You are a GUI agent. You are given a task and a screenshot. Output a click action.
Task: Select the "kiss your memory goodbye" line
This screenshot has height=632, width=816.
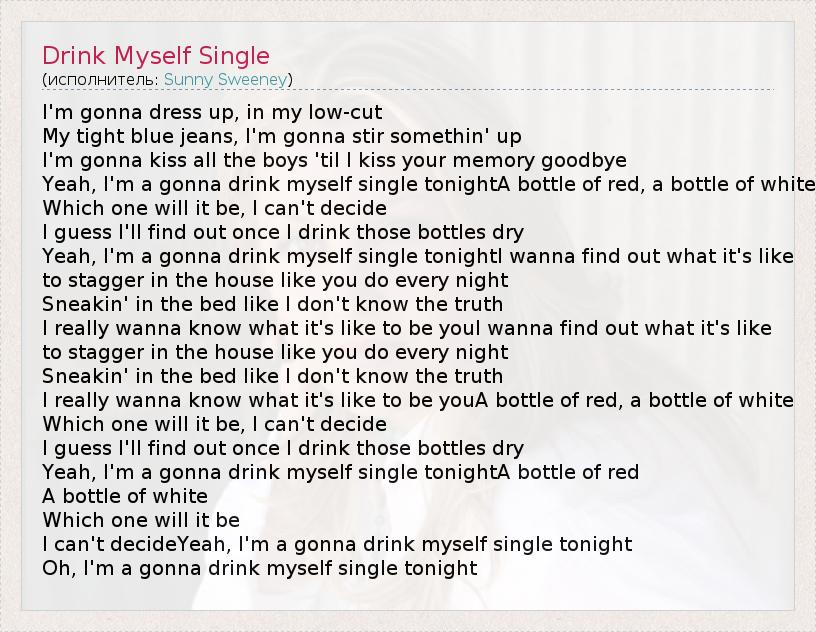click(x=334, y=160)
